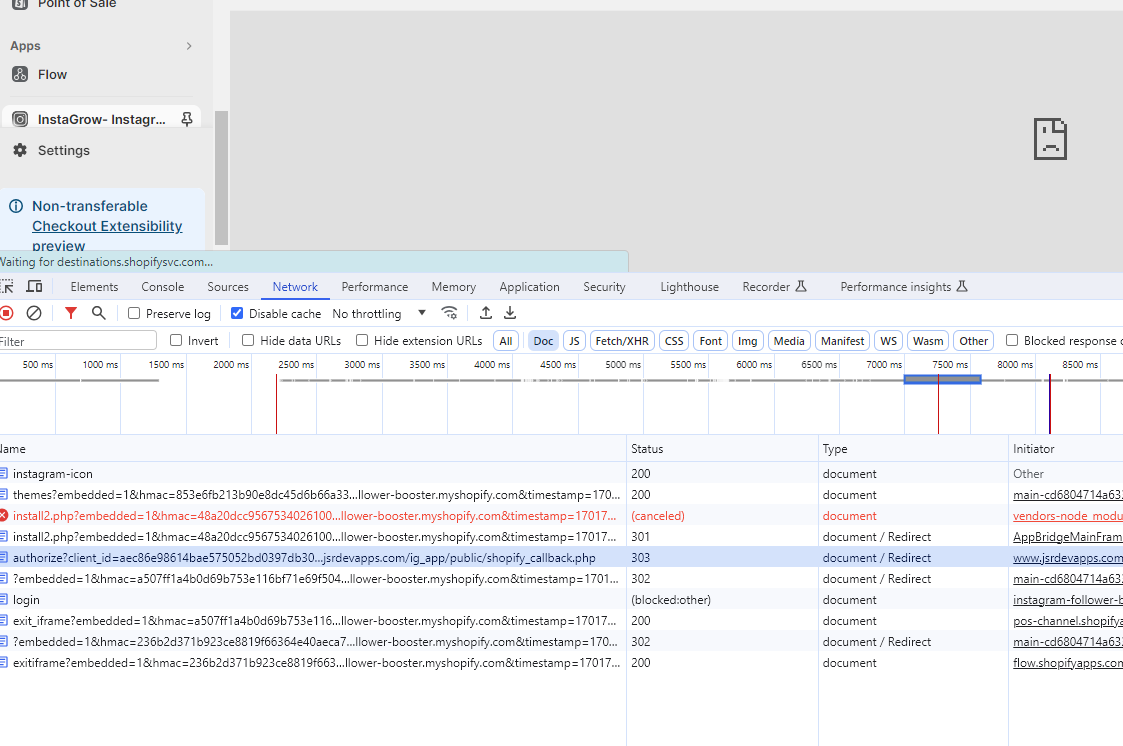This screenshot has width=1123, height=746.
Task: Filter by Other requests
Action: tap(973, 341)
